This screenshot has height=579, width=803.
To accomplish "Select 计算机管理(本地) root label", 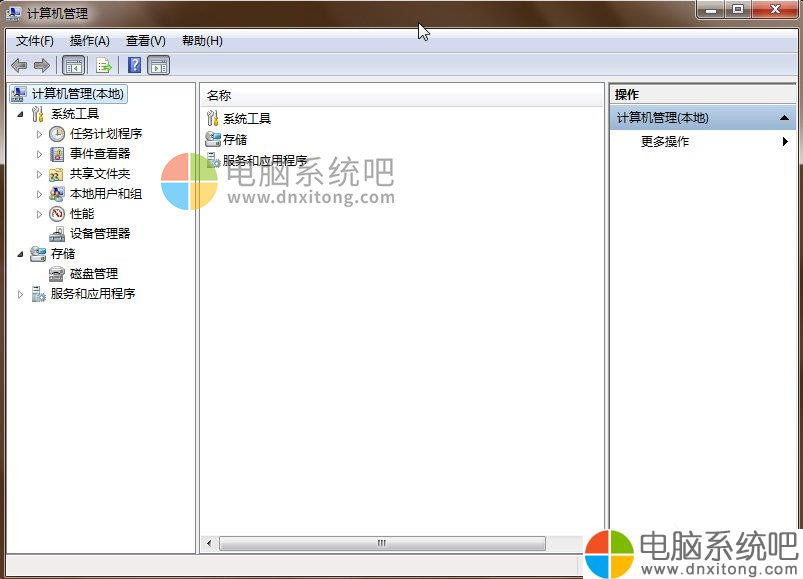I will click(78, 94).
